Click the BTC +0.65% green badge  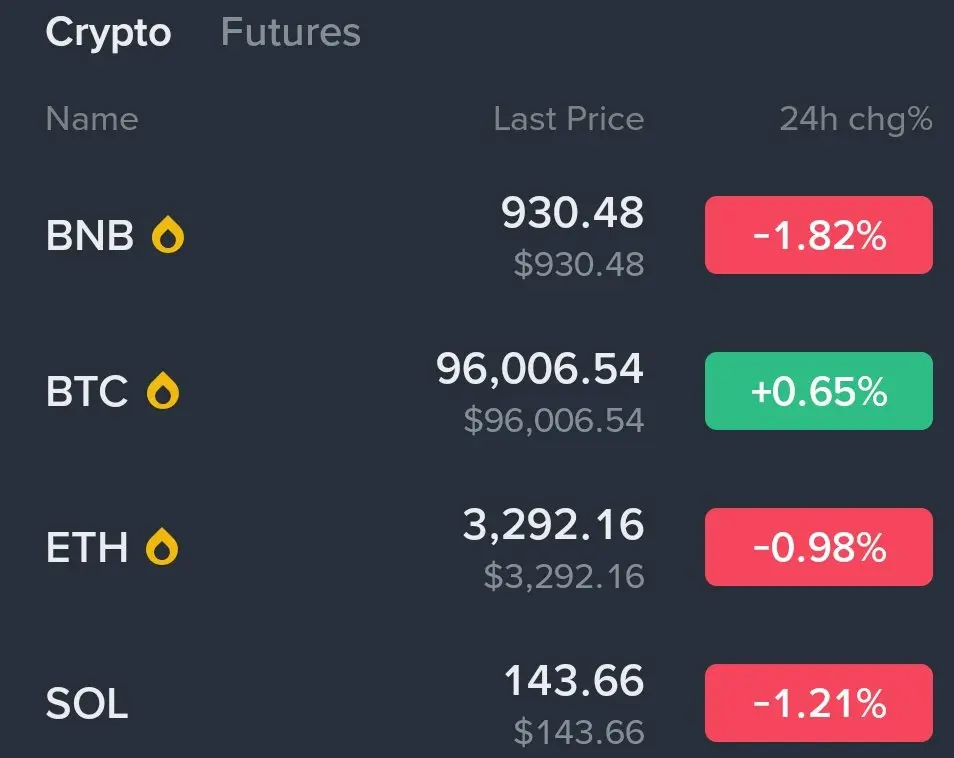coord(819,391)
